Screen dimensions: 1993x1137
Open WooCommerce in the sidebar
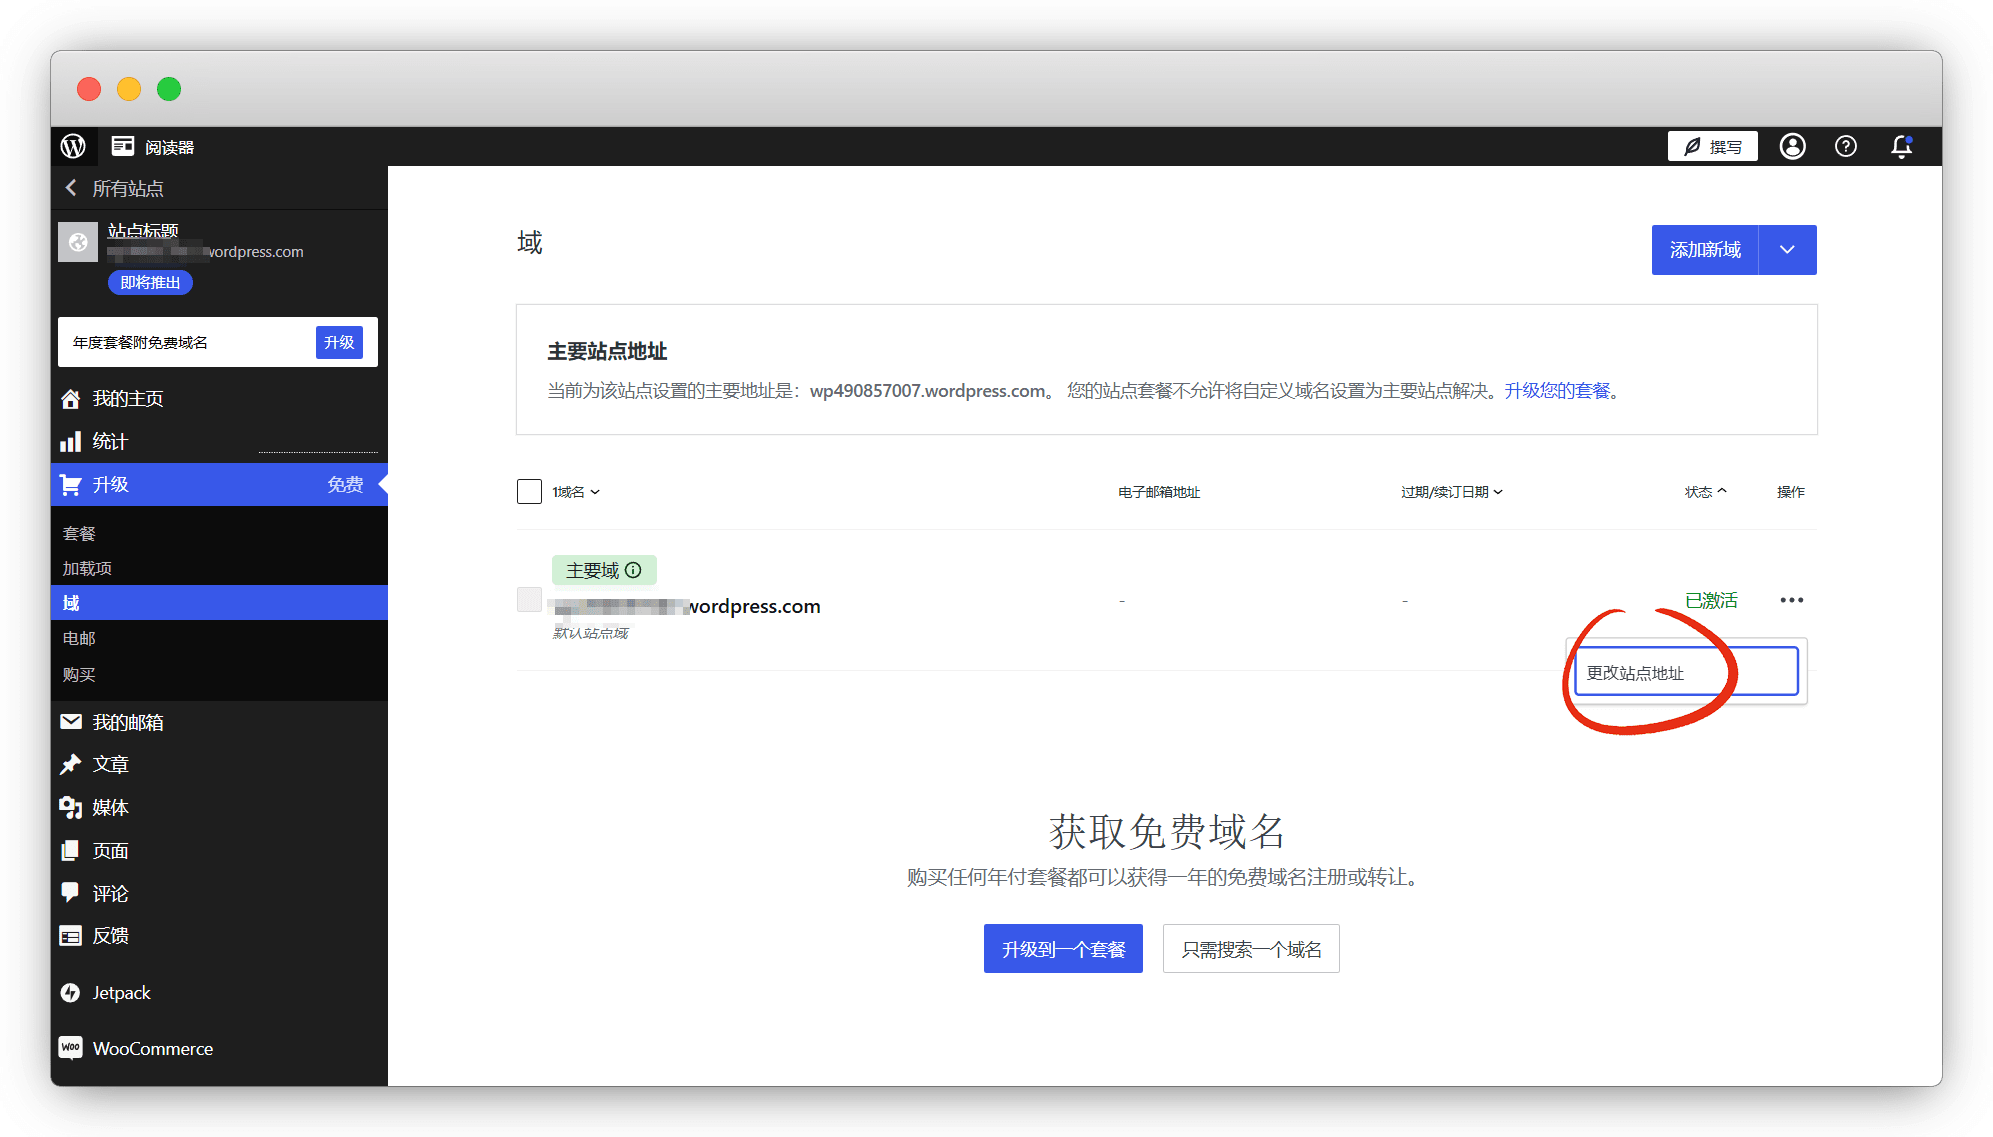click(x=152, y=1048)
